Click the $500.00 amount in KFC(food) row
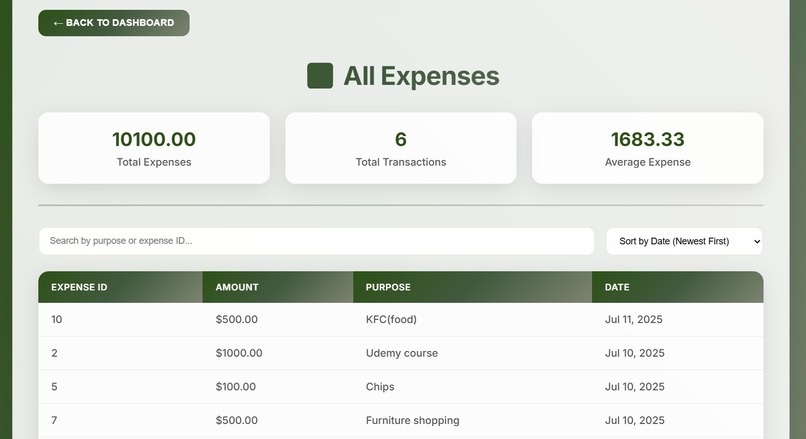 278,319
